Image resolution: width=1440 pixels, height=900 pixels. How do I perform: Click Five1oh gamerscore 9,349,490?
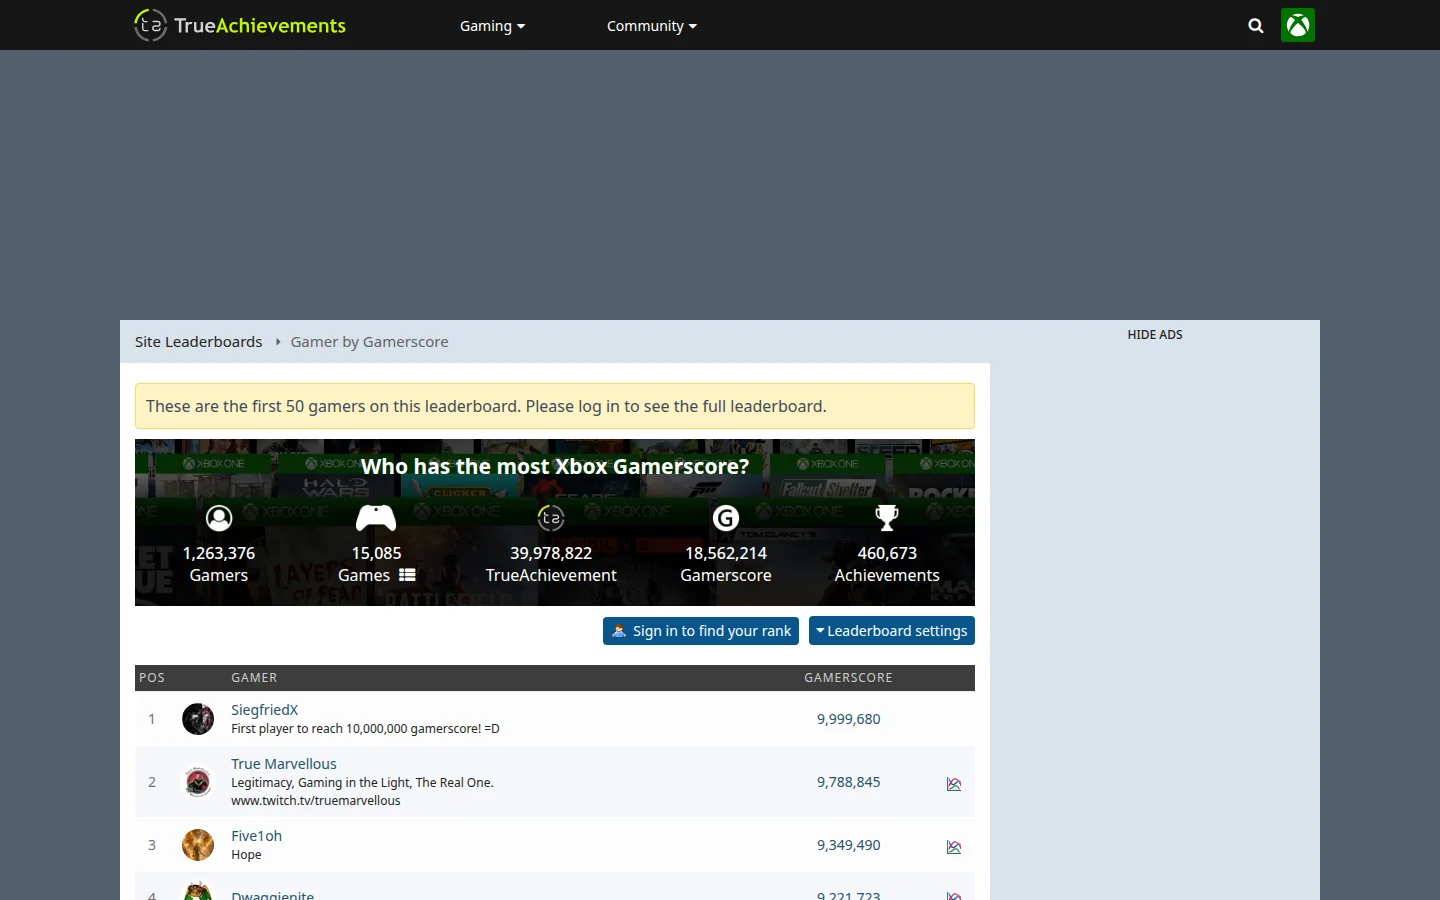pyautogui.click(x=849, y=845)
